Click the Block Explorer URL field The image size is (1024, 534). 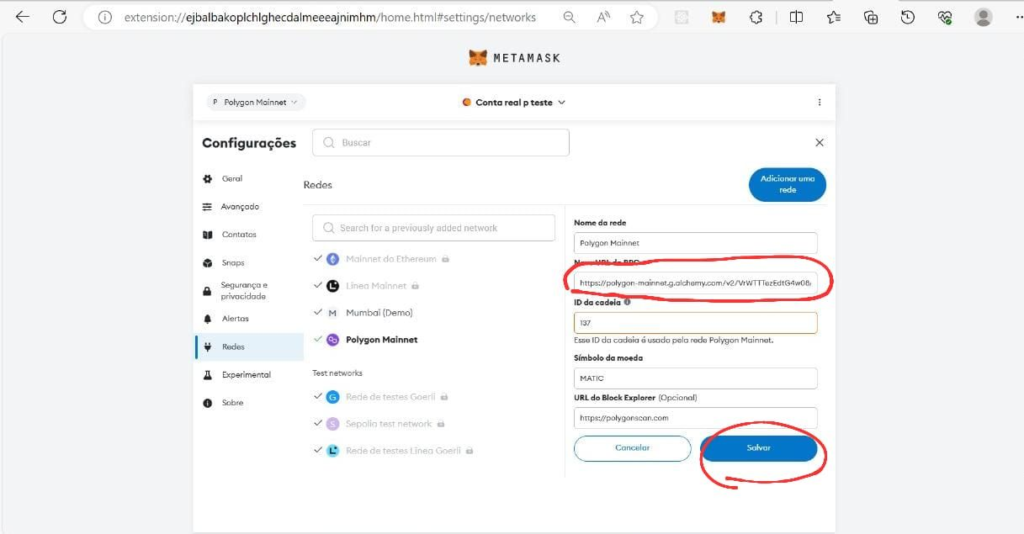[696, 418]
